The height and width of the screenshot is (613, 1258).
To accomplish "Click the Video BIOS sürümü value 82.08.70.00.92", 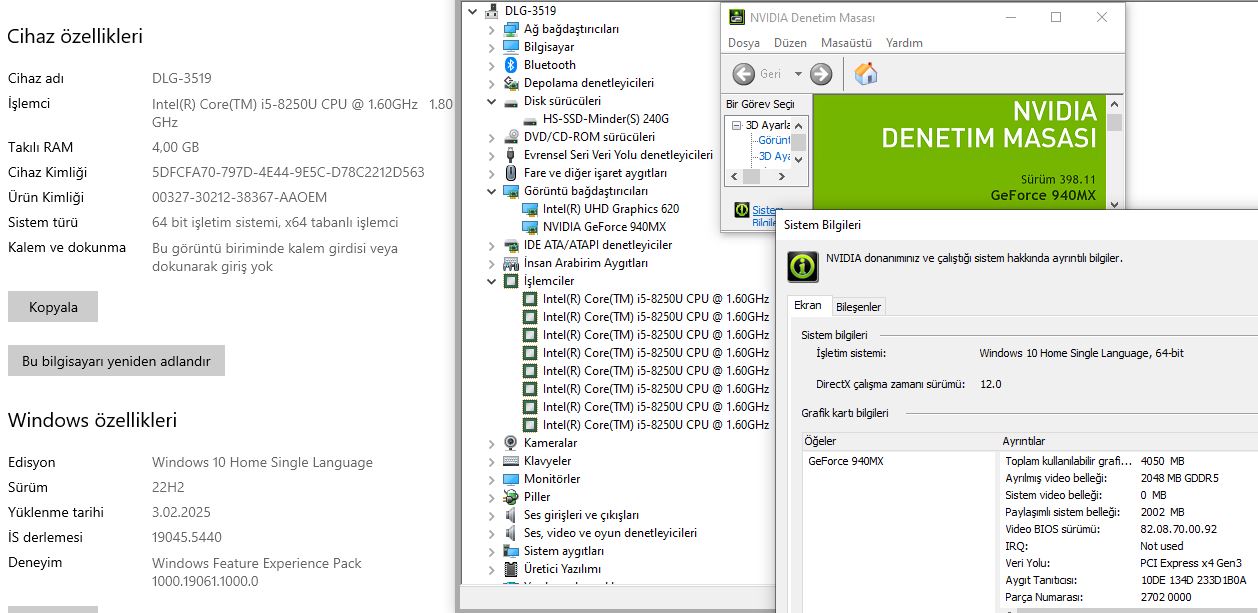I will pos(1178,529).
